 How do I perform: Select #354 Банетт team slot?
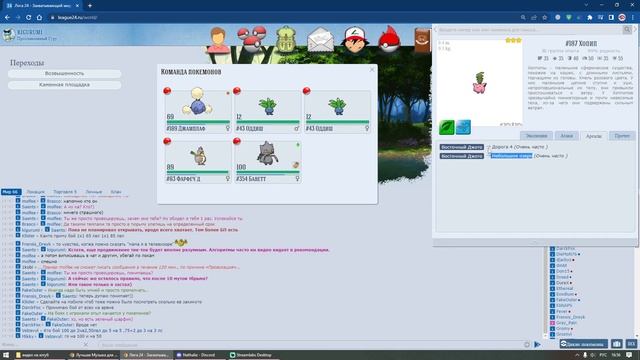coord(268,161)
